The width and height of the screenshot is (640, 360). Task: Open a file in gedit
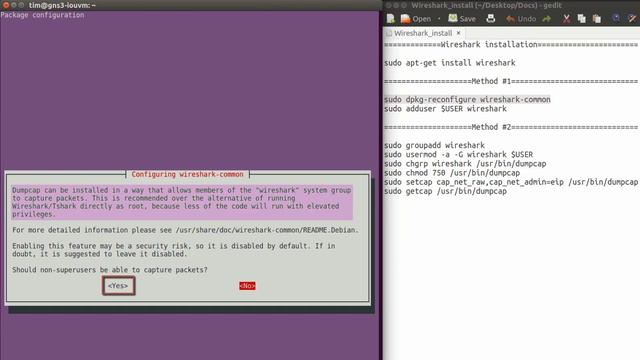[416, 19]
